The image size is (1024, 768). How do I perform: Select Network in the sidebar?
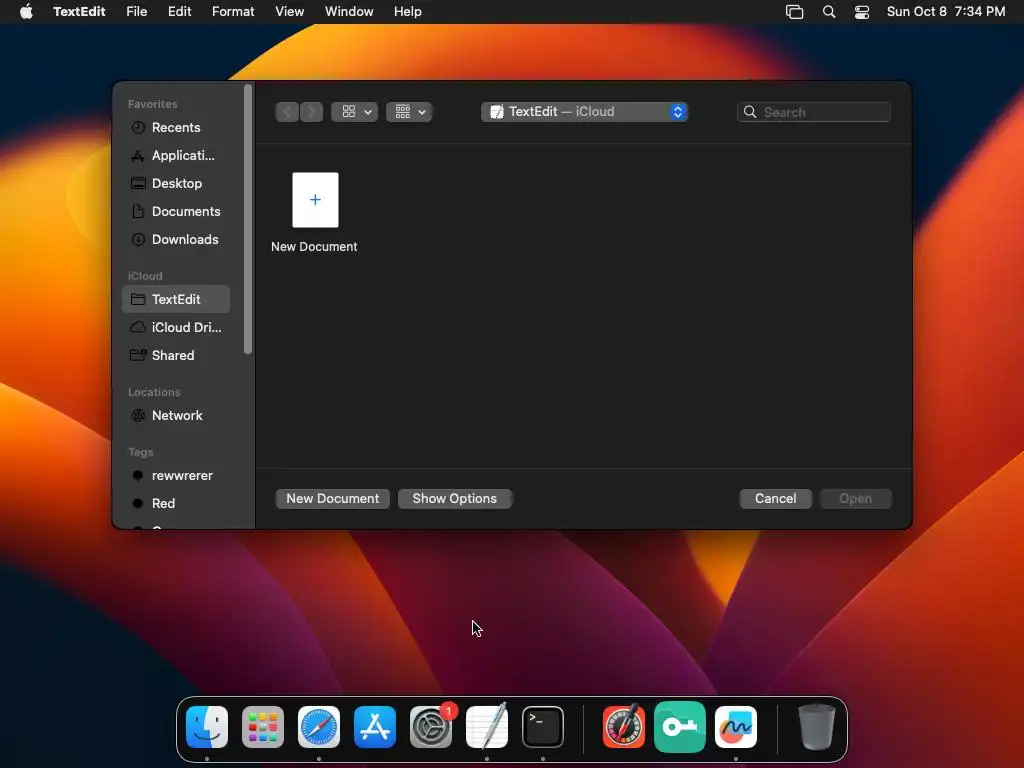(176, 415)
